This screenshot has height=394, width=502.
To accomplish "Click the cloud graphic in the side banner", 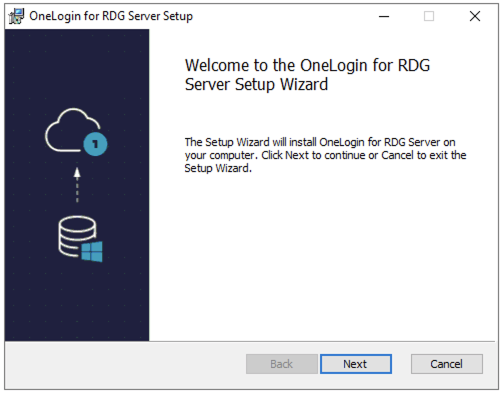I will (x=76, y=132).
